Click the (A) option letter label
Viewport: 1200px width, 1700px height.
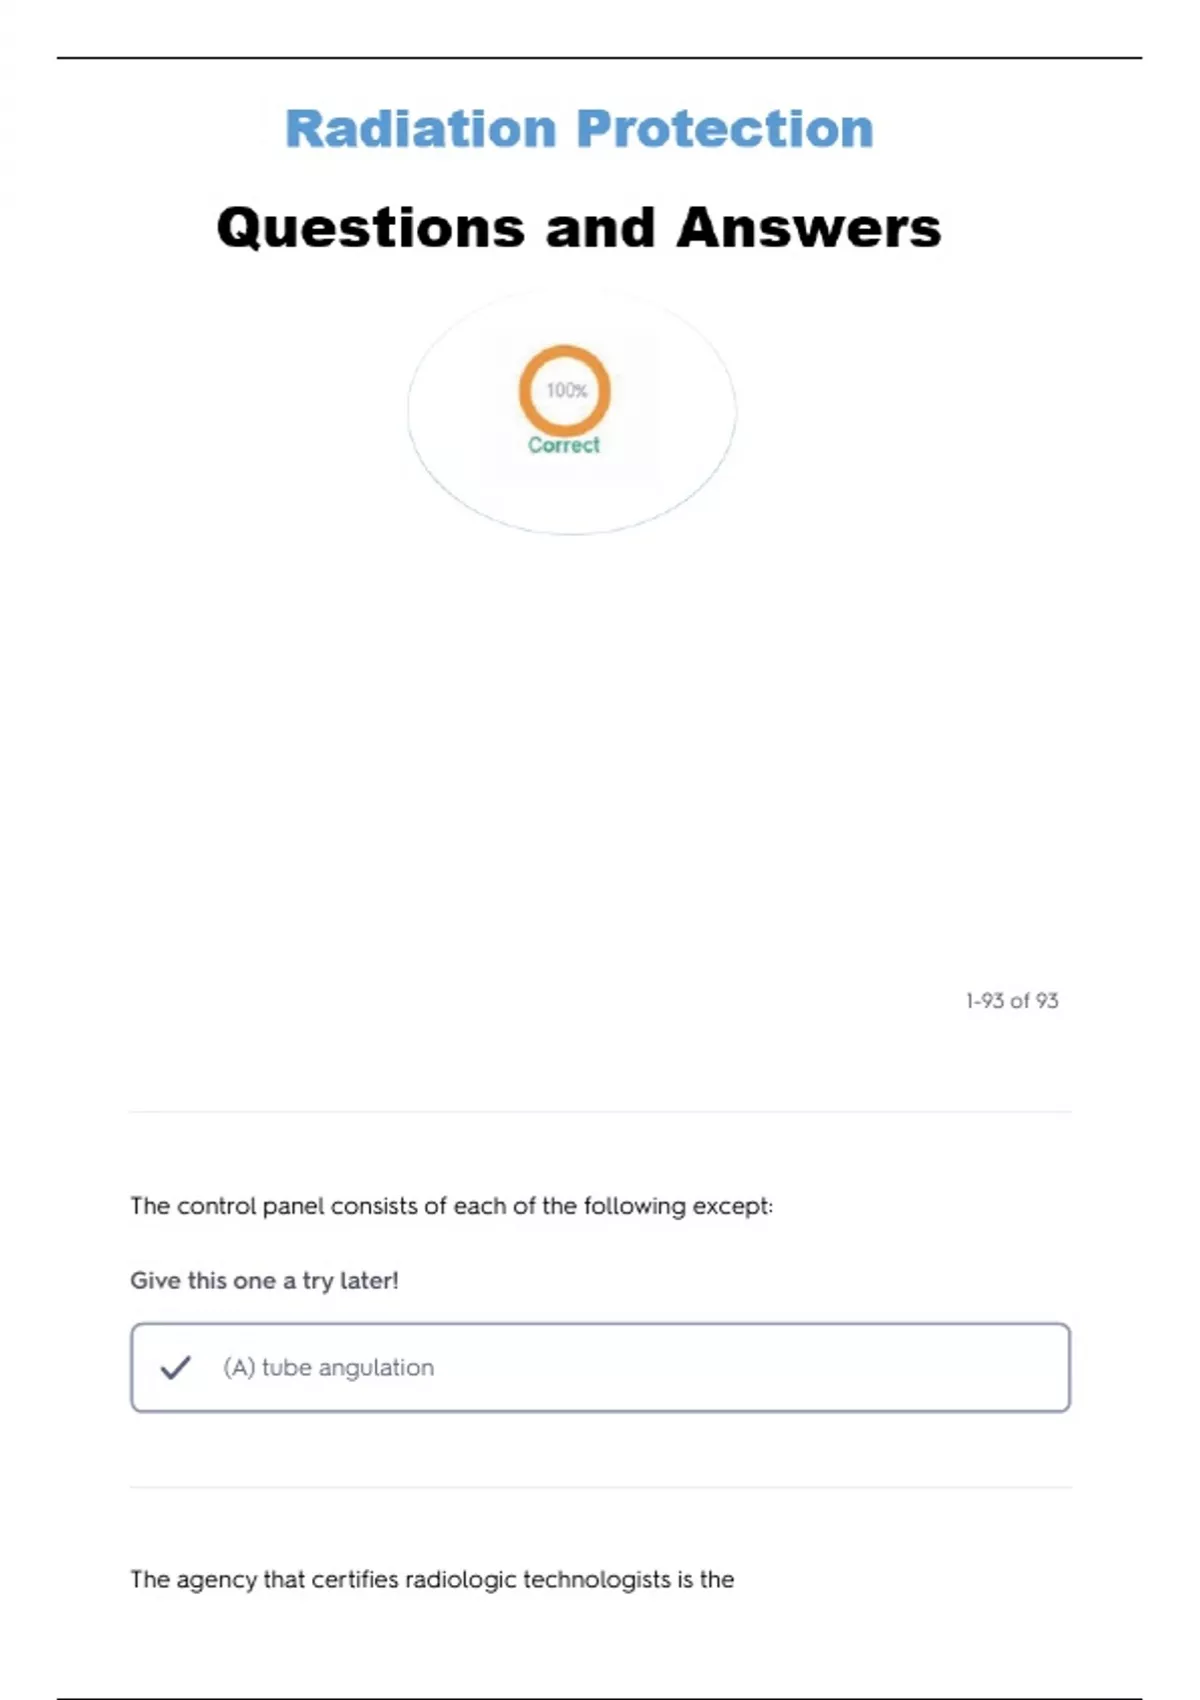[x=239, y=1367]
